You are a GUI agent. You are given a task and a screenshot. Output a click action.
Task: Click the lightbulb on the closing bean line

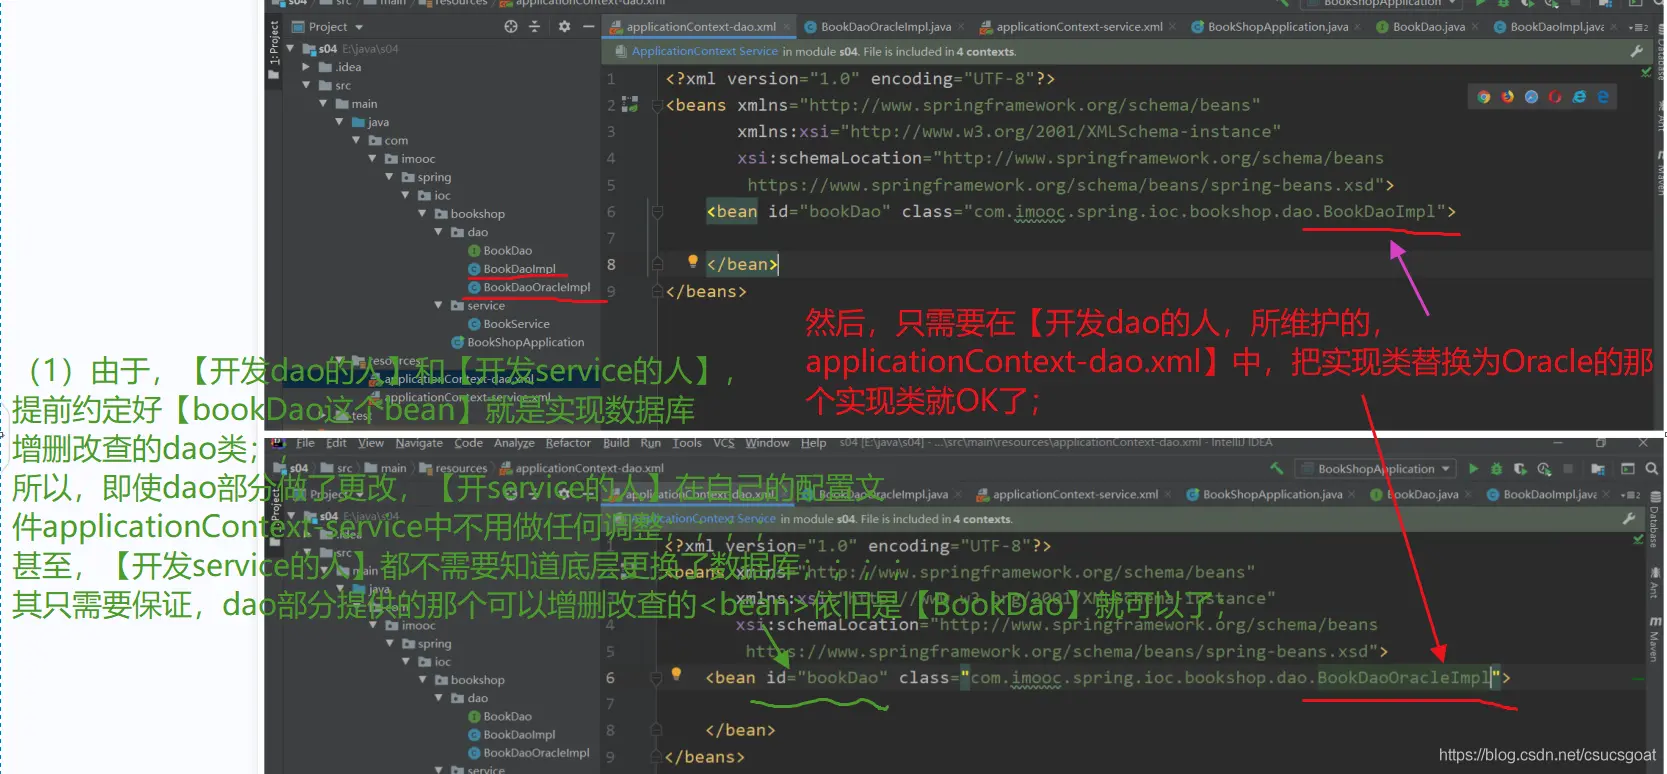coord(692,261)
